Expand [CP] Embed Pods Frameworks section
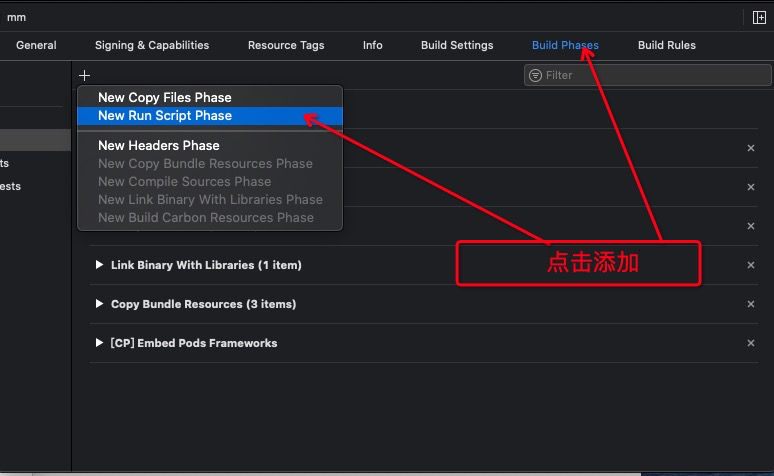The image size is (774, 476). tap(99, 343)
